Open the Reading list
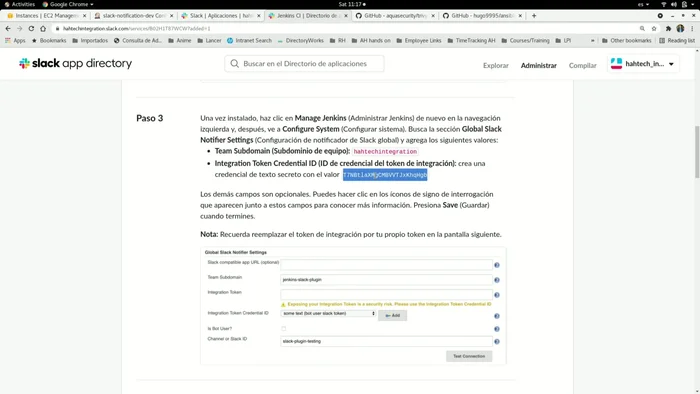Image resolution: width=700 pixels, height=394 pixels. click(677, 41)
